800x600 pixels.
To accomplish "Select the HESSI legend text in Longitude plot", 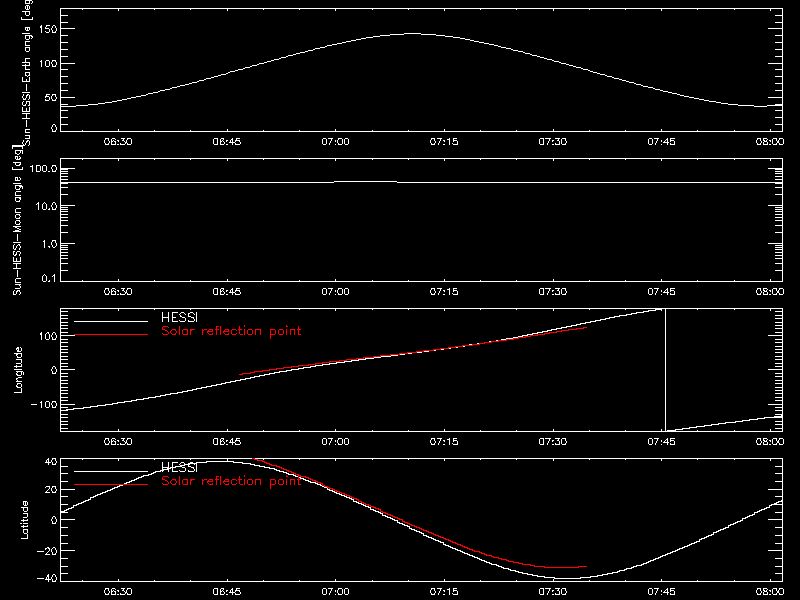I will click(x=179, y=317).
